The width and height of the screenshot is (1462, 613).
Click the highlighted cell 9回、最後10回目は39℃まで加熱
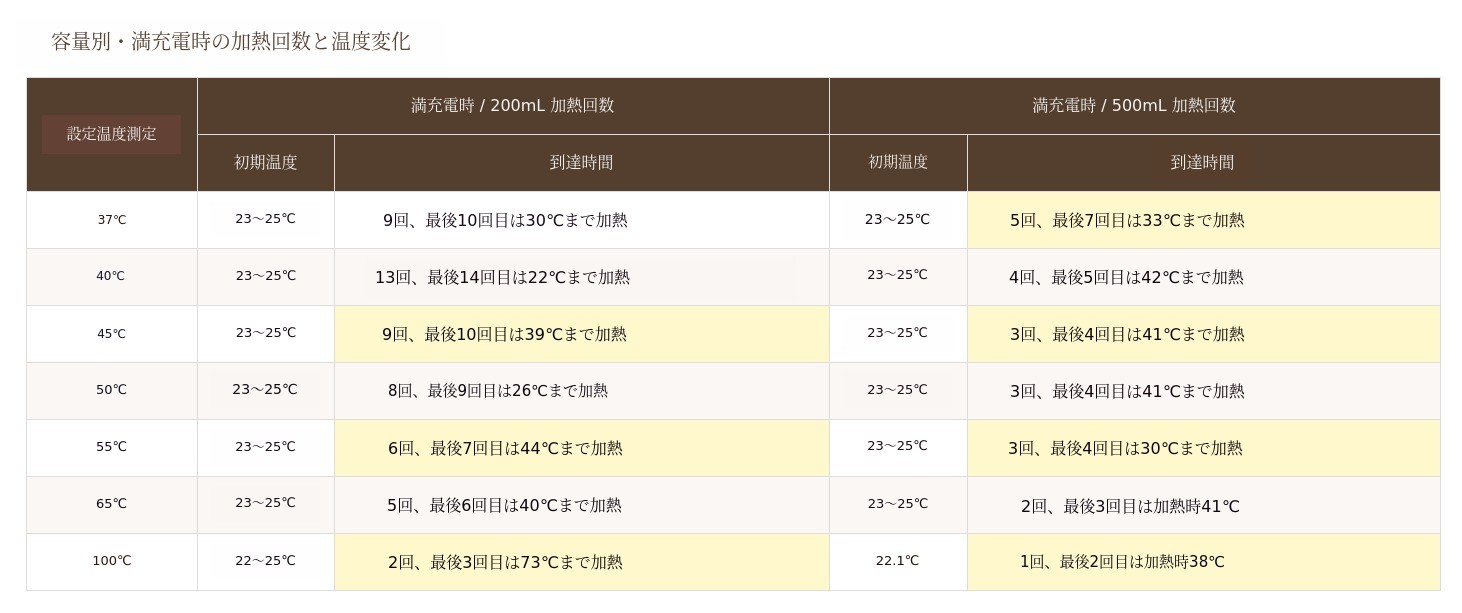tap(504, 334)
